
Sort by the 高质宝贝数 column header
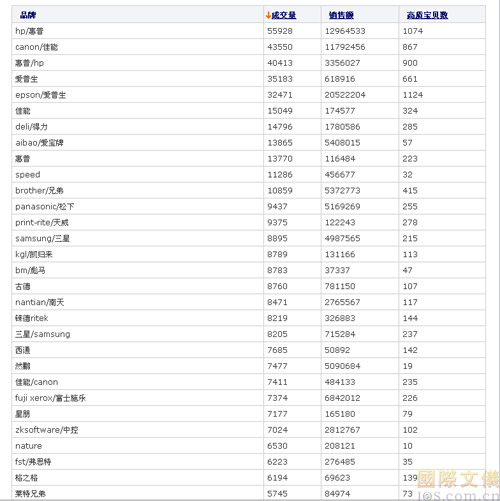coord(427,15)
